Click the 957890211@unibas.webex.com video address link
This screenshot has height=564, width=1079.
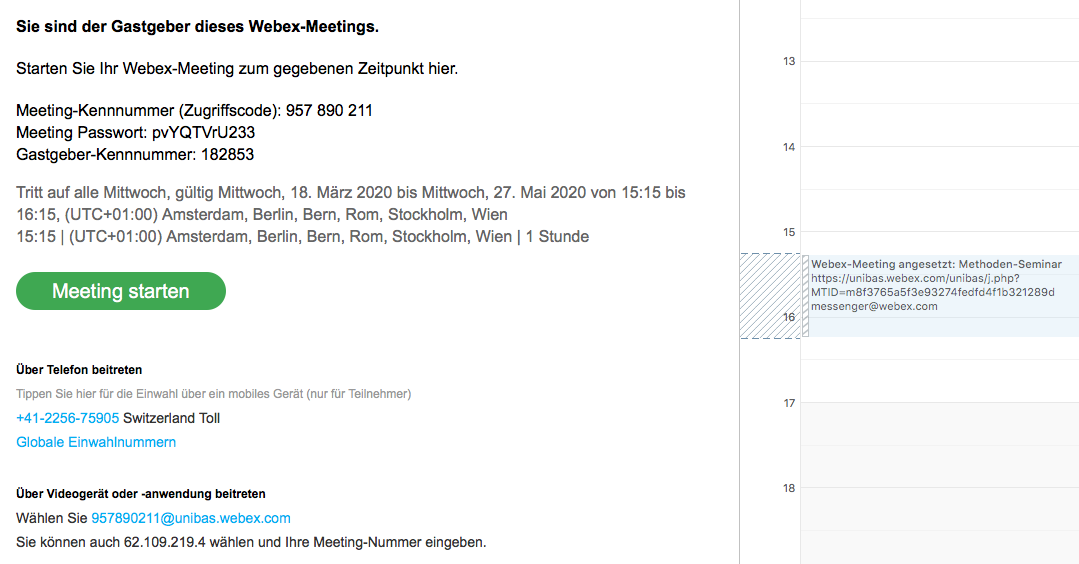tap(191, 518)
